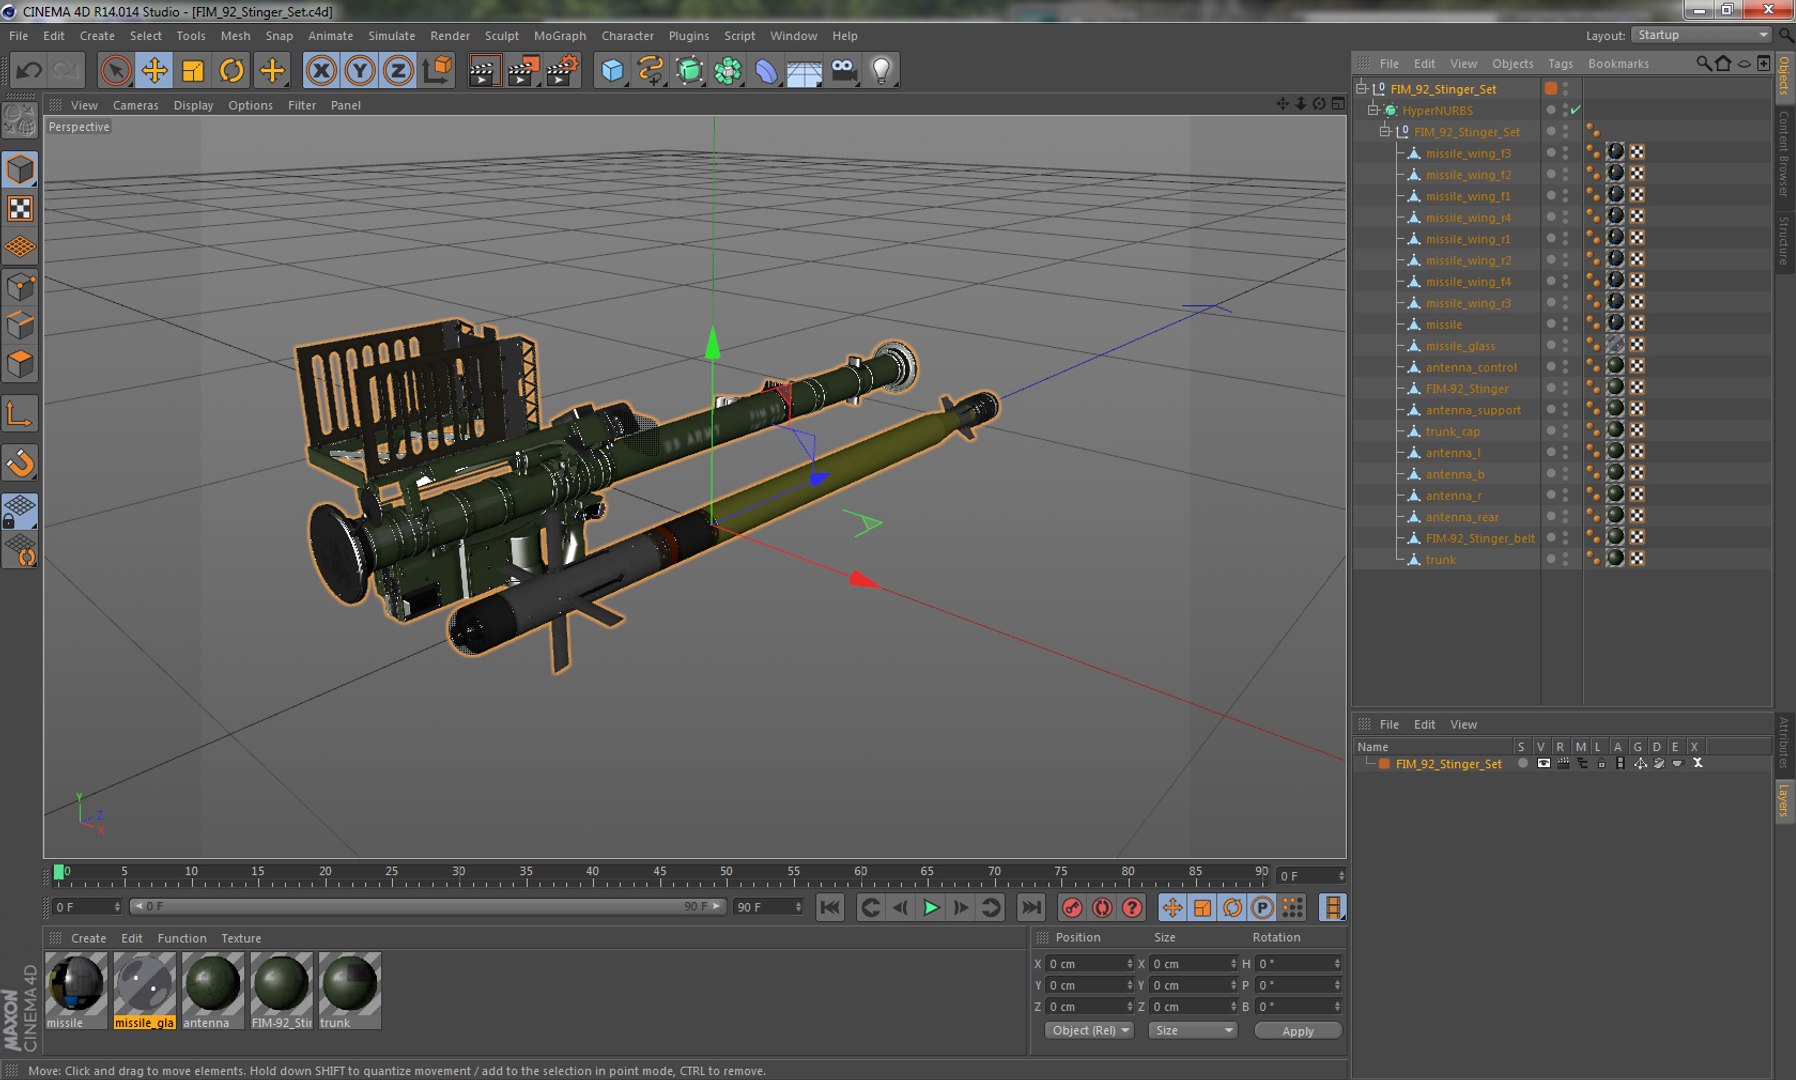
Task: Select the Live Selection tool
Action: 116,70
